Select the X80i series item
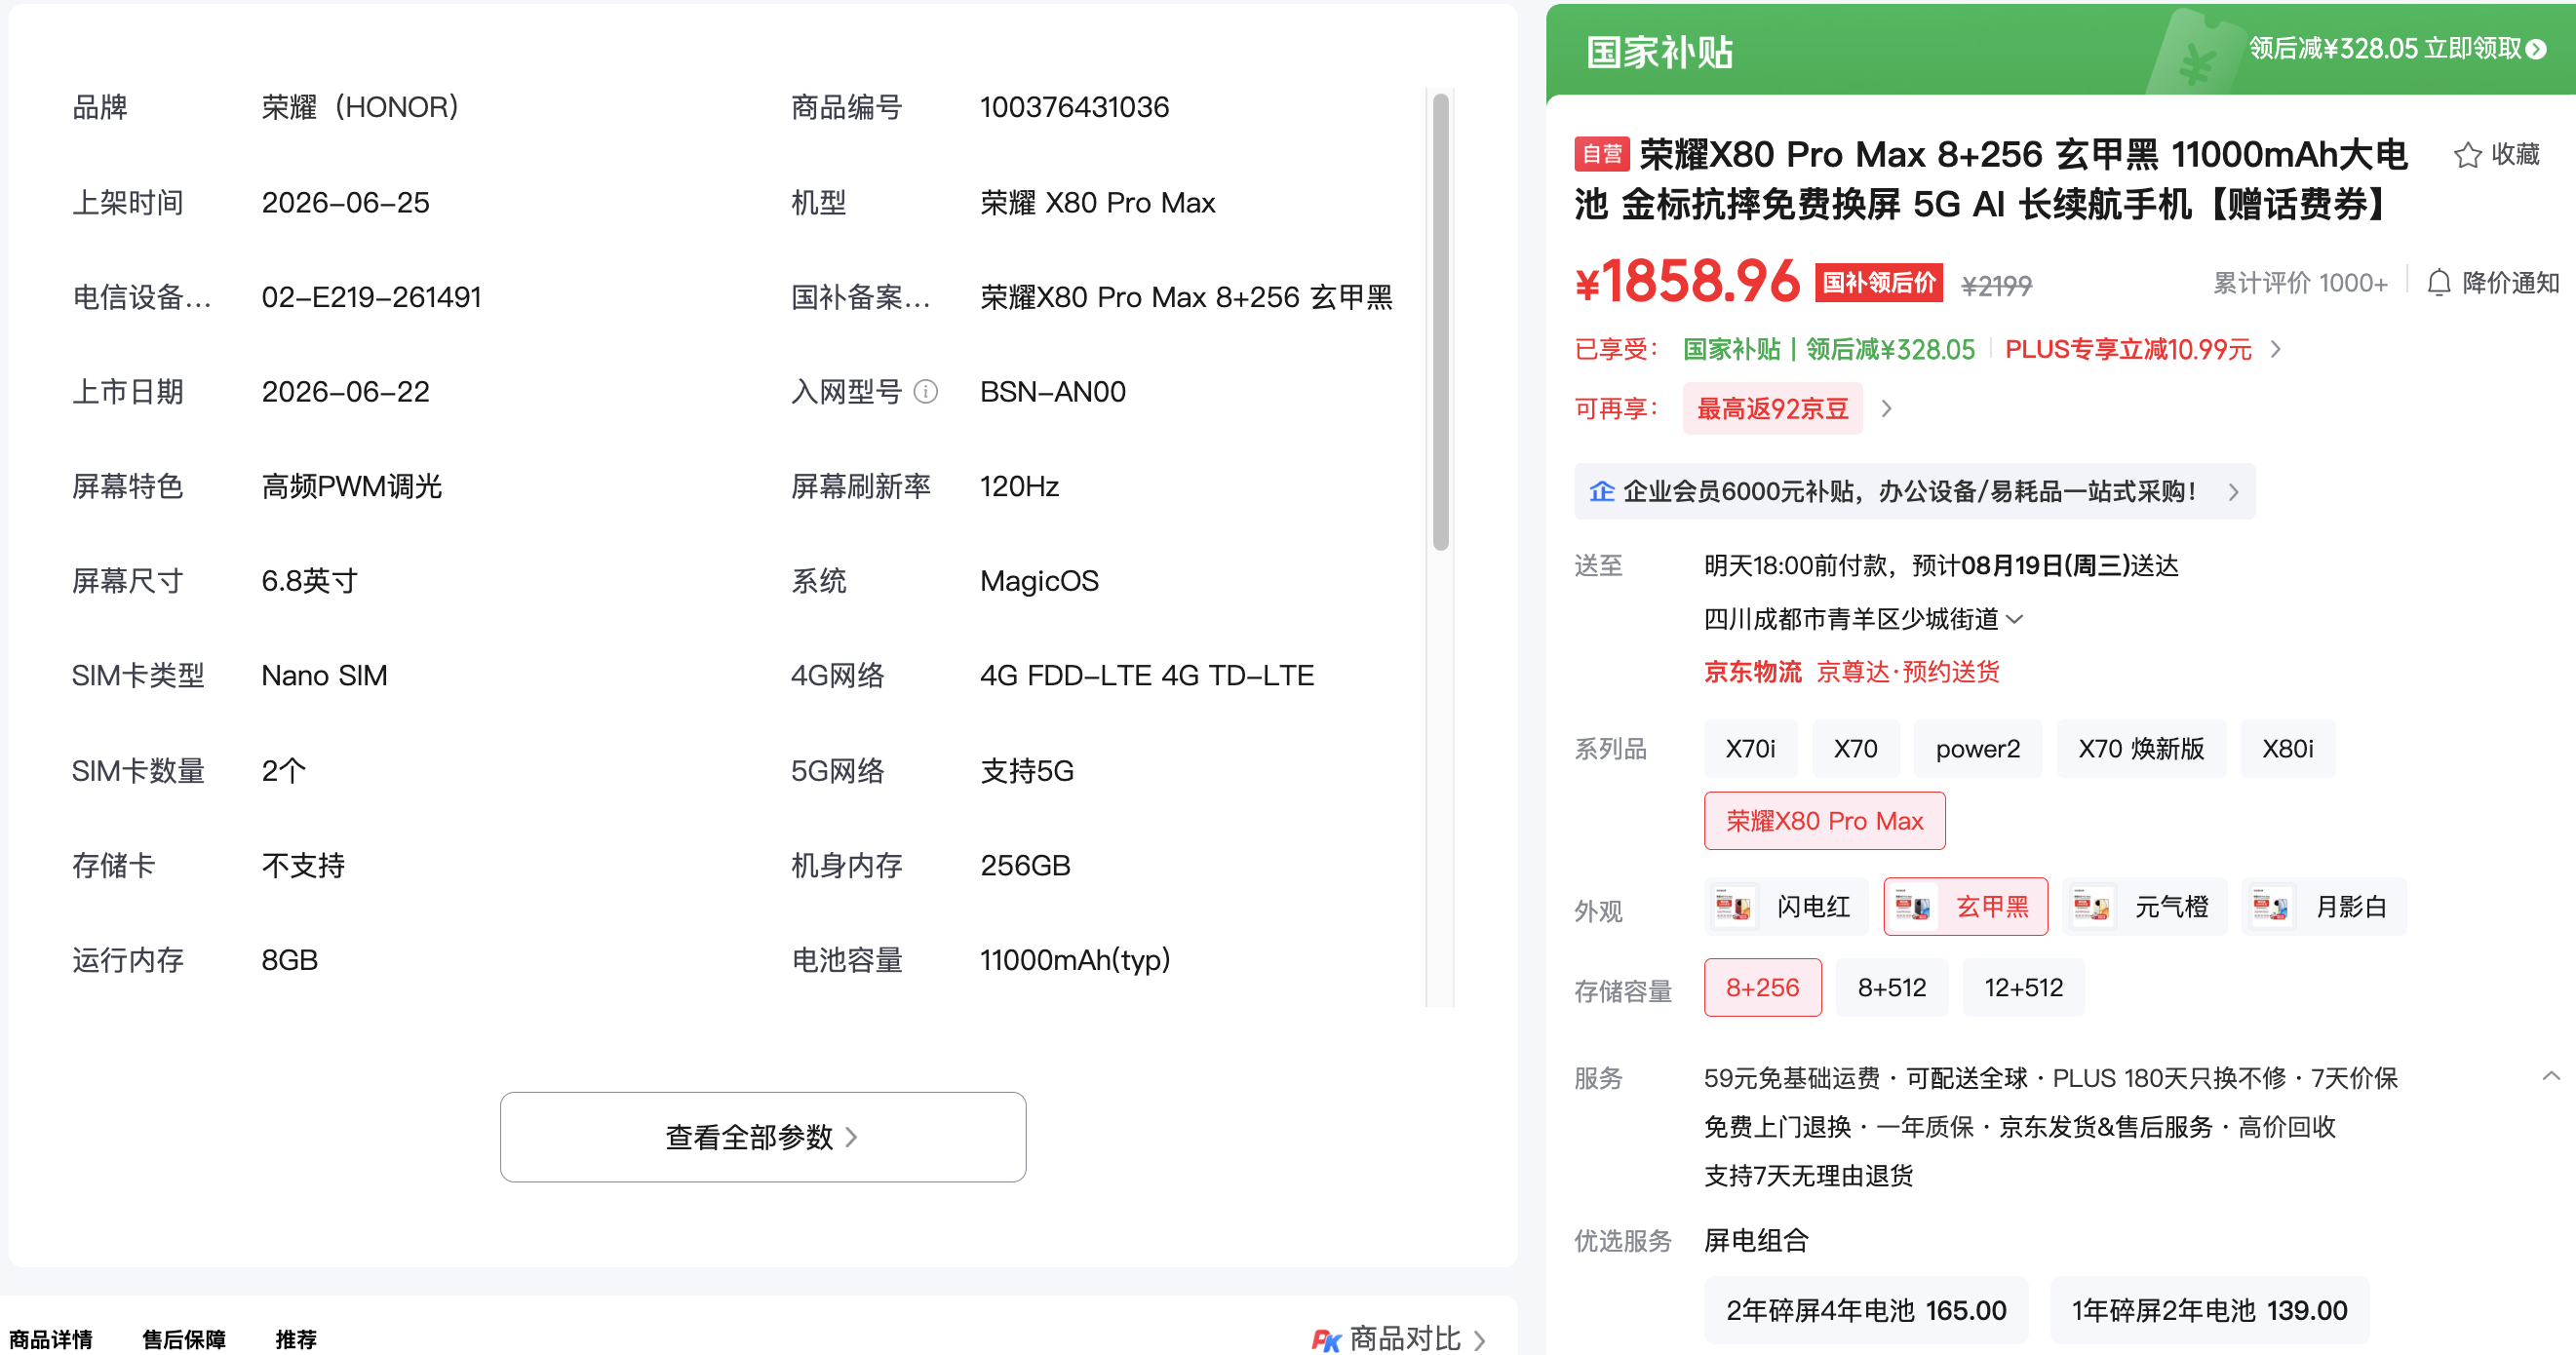 [x=2288, y=749]
